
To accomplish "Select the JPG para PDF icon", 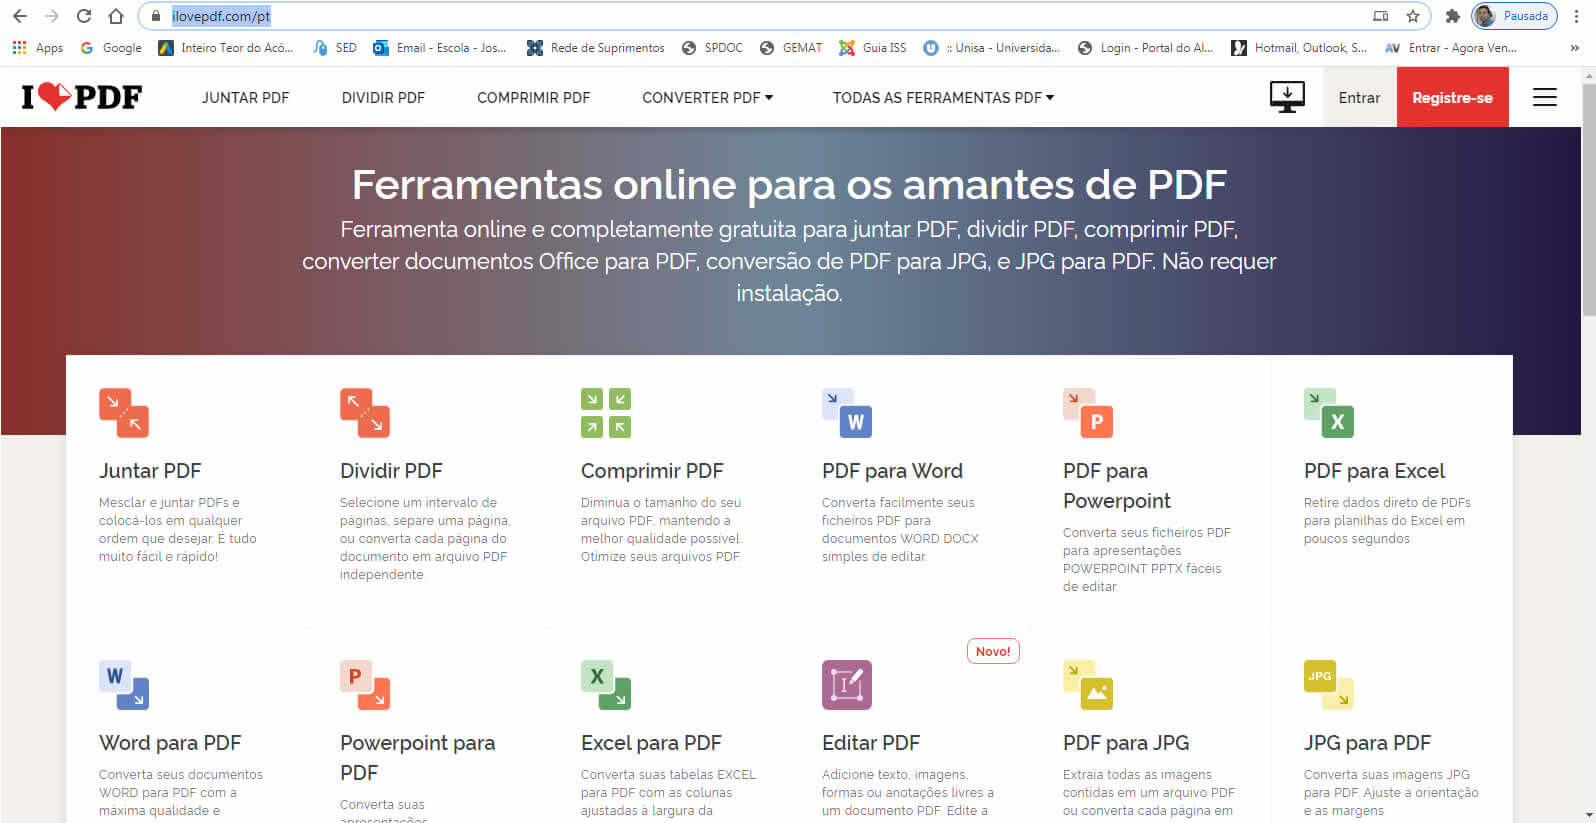I will coord(1329,685).
